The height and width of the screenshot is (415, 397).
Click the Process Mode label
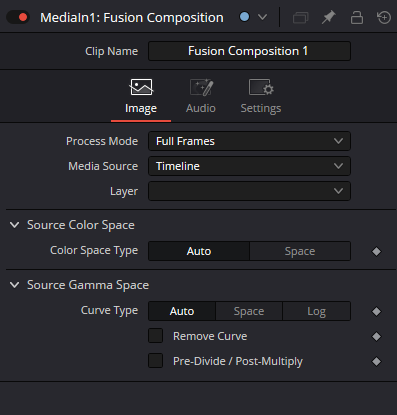pyautogui.click(x=102, y=141)
